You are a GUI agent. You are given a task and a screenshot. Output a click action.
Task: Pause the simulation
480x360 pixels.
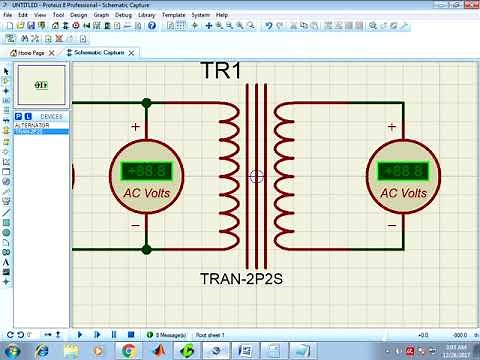[x=114, y=335]
